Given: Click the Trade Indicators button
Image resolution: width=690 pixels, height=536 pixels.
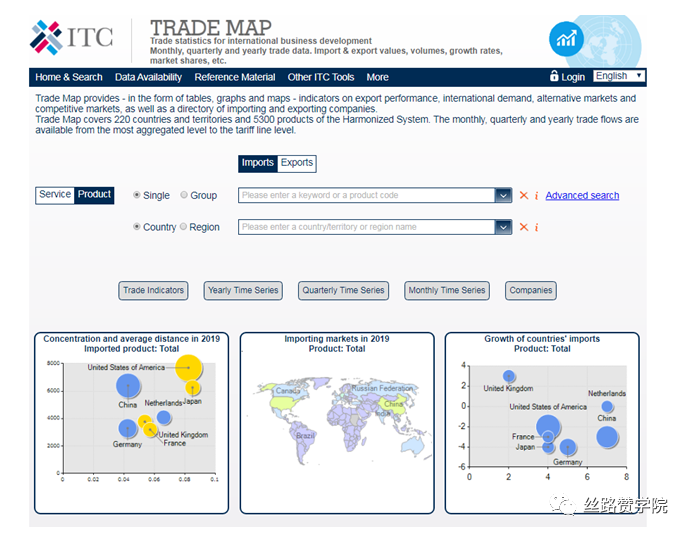Looking at the screenshot, I should pos(153,290).
